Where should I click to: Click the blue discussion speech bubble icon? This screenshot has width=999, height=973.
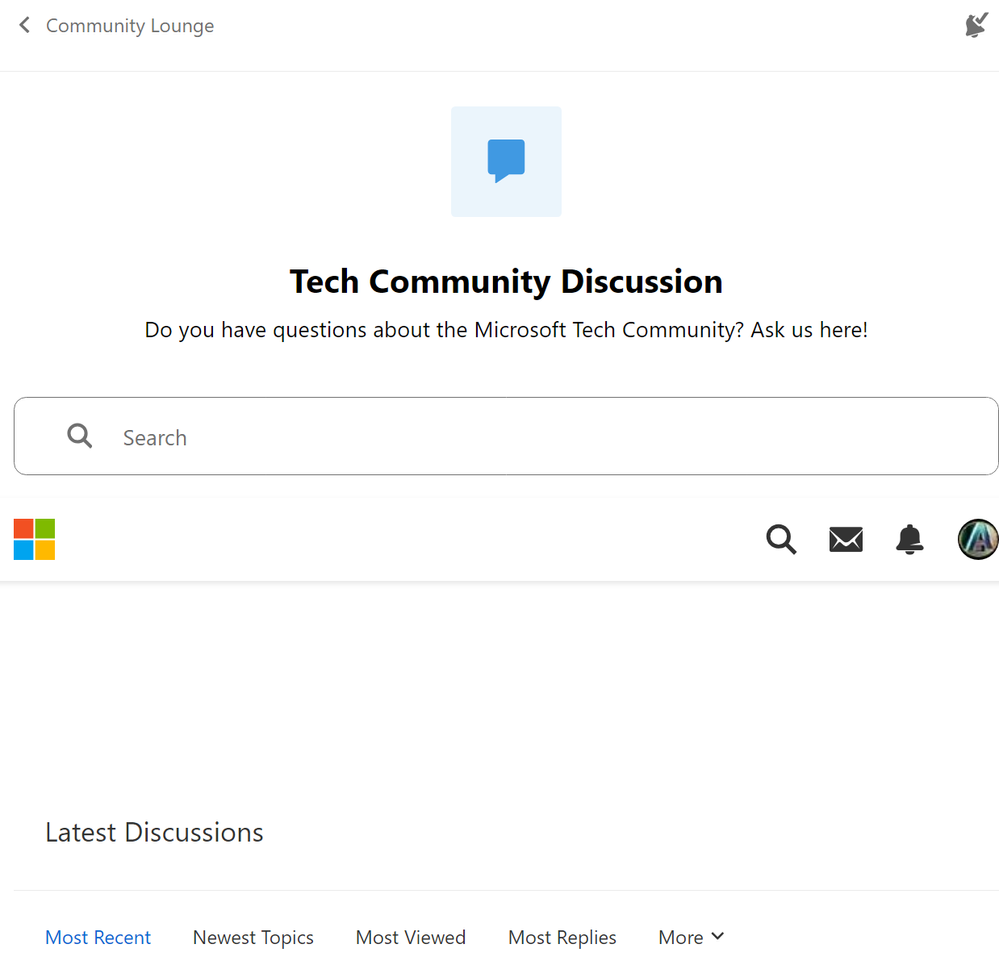click(506, 161)
